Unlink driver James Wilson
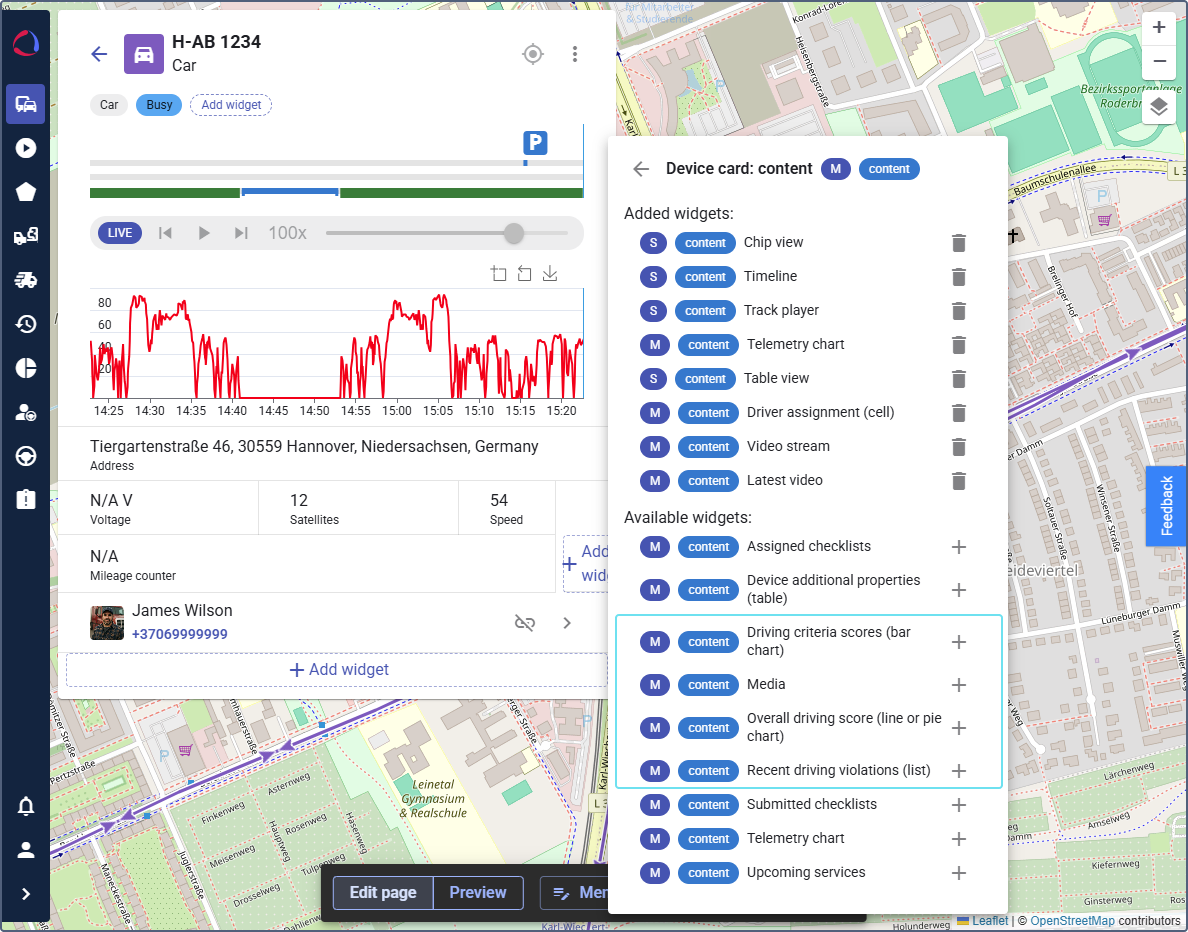1188x932 pixels. point(525,622)
